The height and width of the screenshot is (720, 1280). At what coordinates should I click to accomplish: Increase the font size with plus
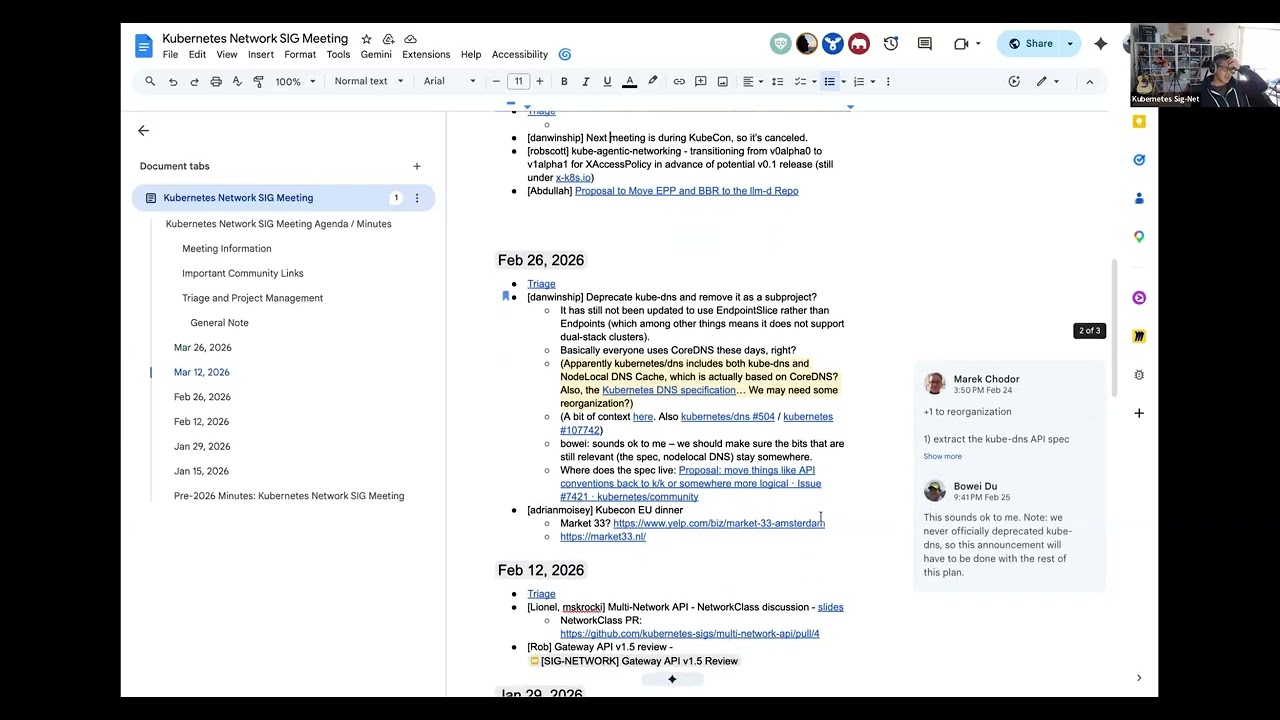click(x=540, y=81)
